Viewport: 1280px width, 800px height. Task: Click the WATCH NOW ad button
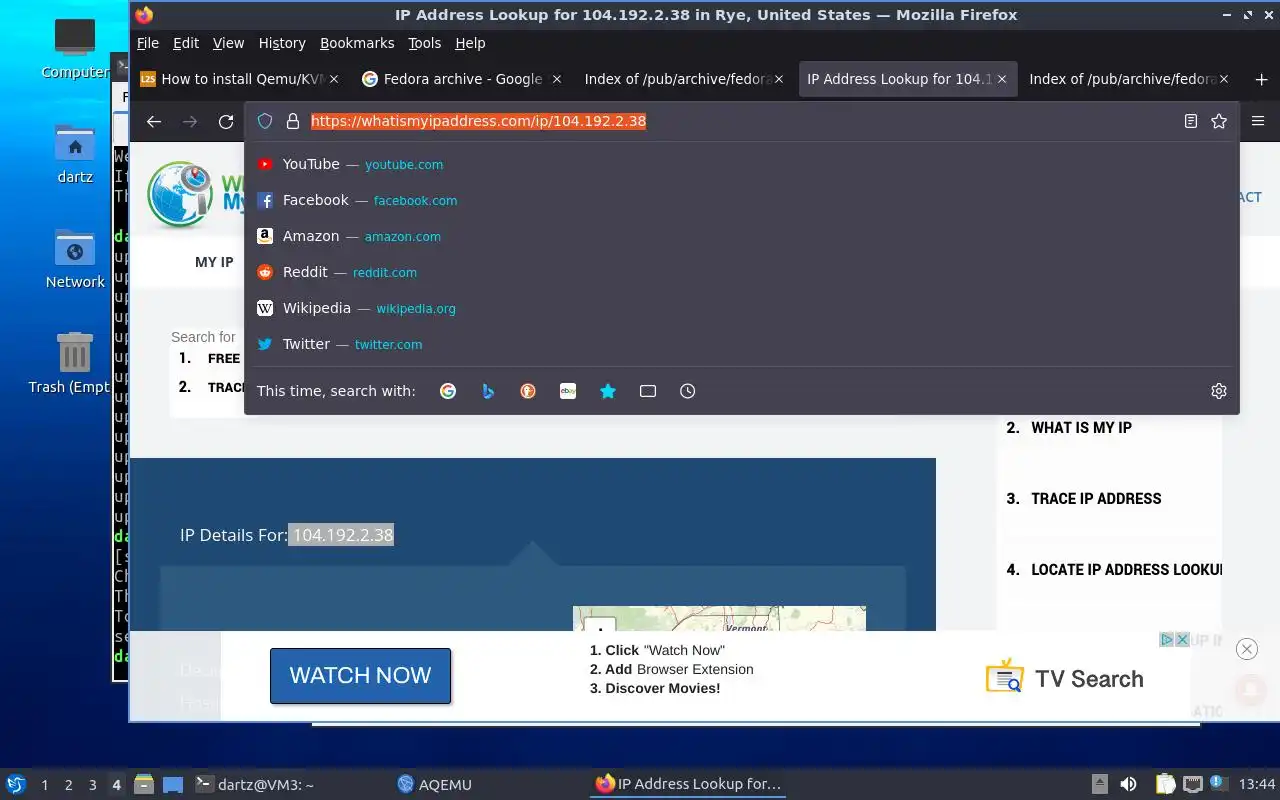pyautogui.click(x=360, y=676)
